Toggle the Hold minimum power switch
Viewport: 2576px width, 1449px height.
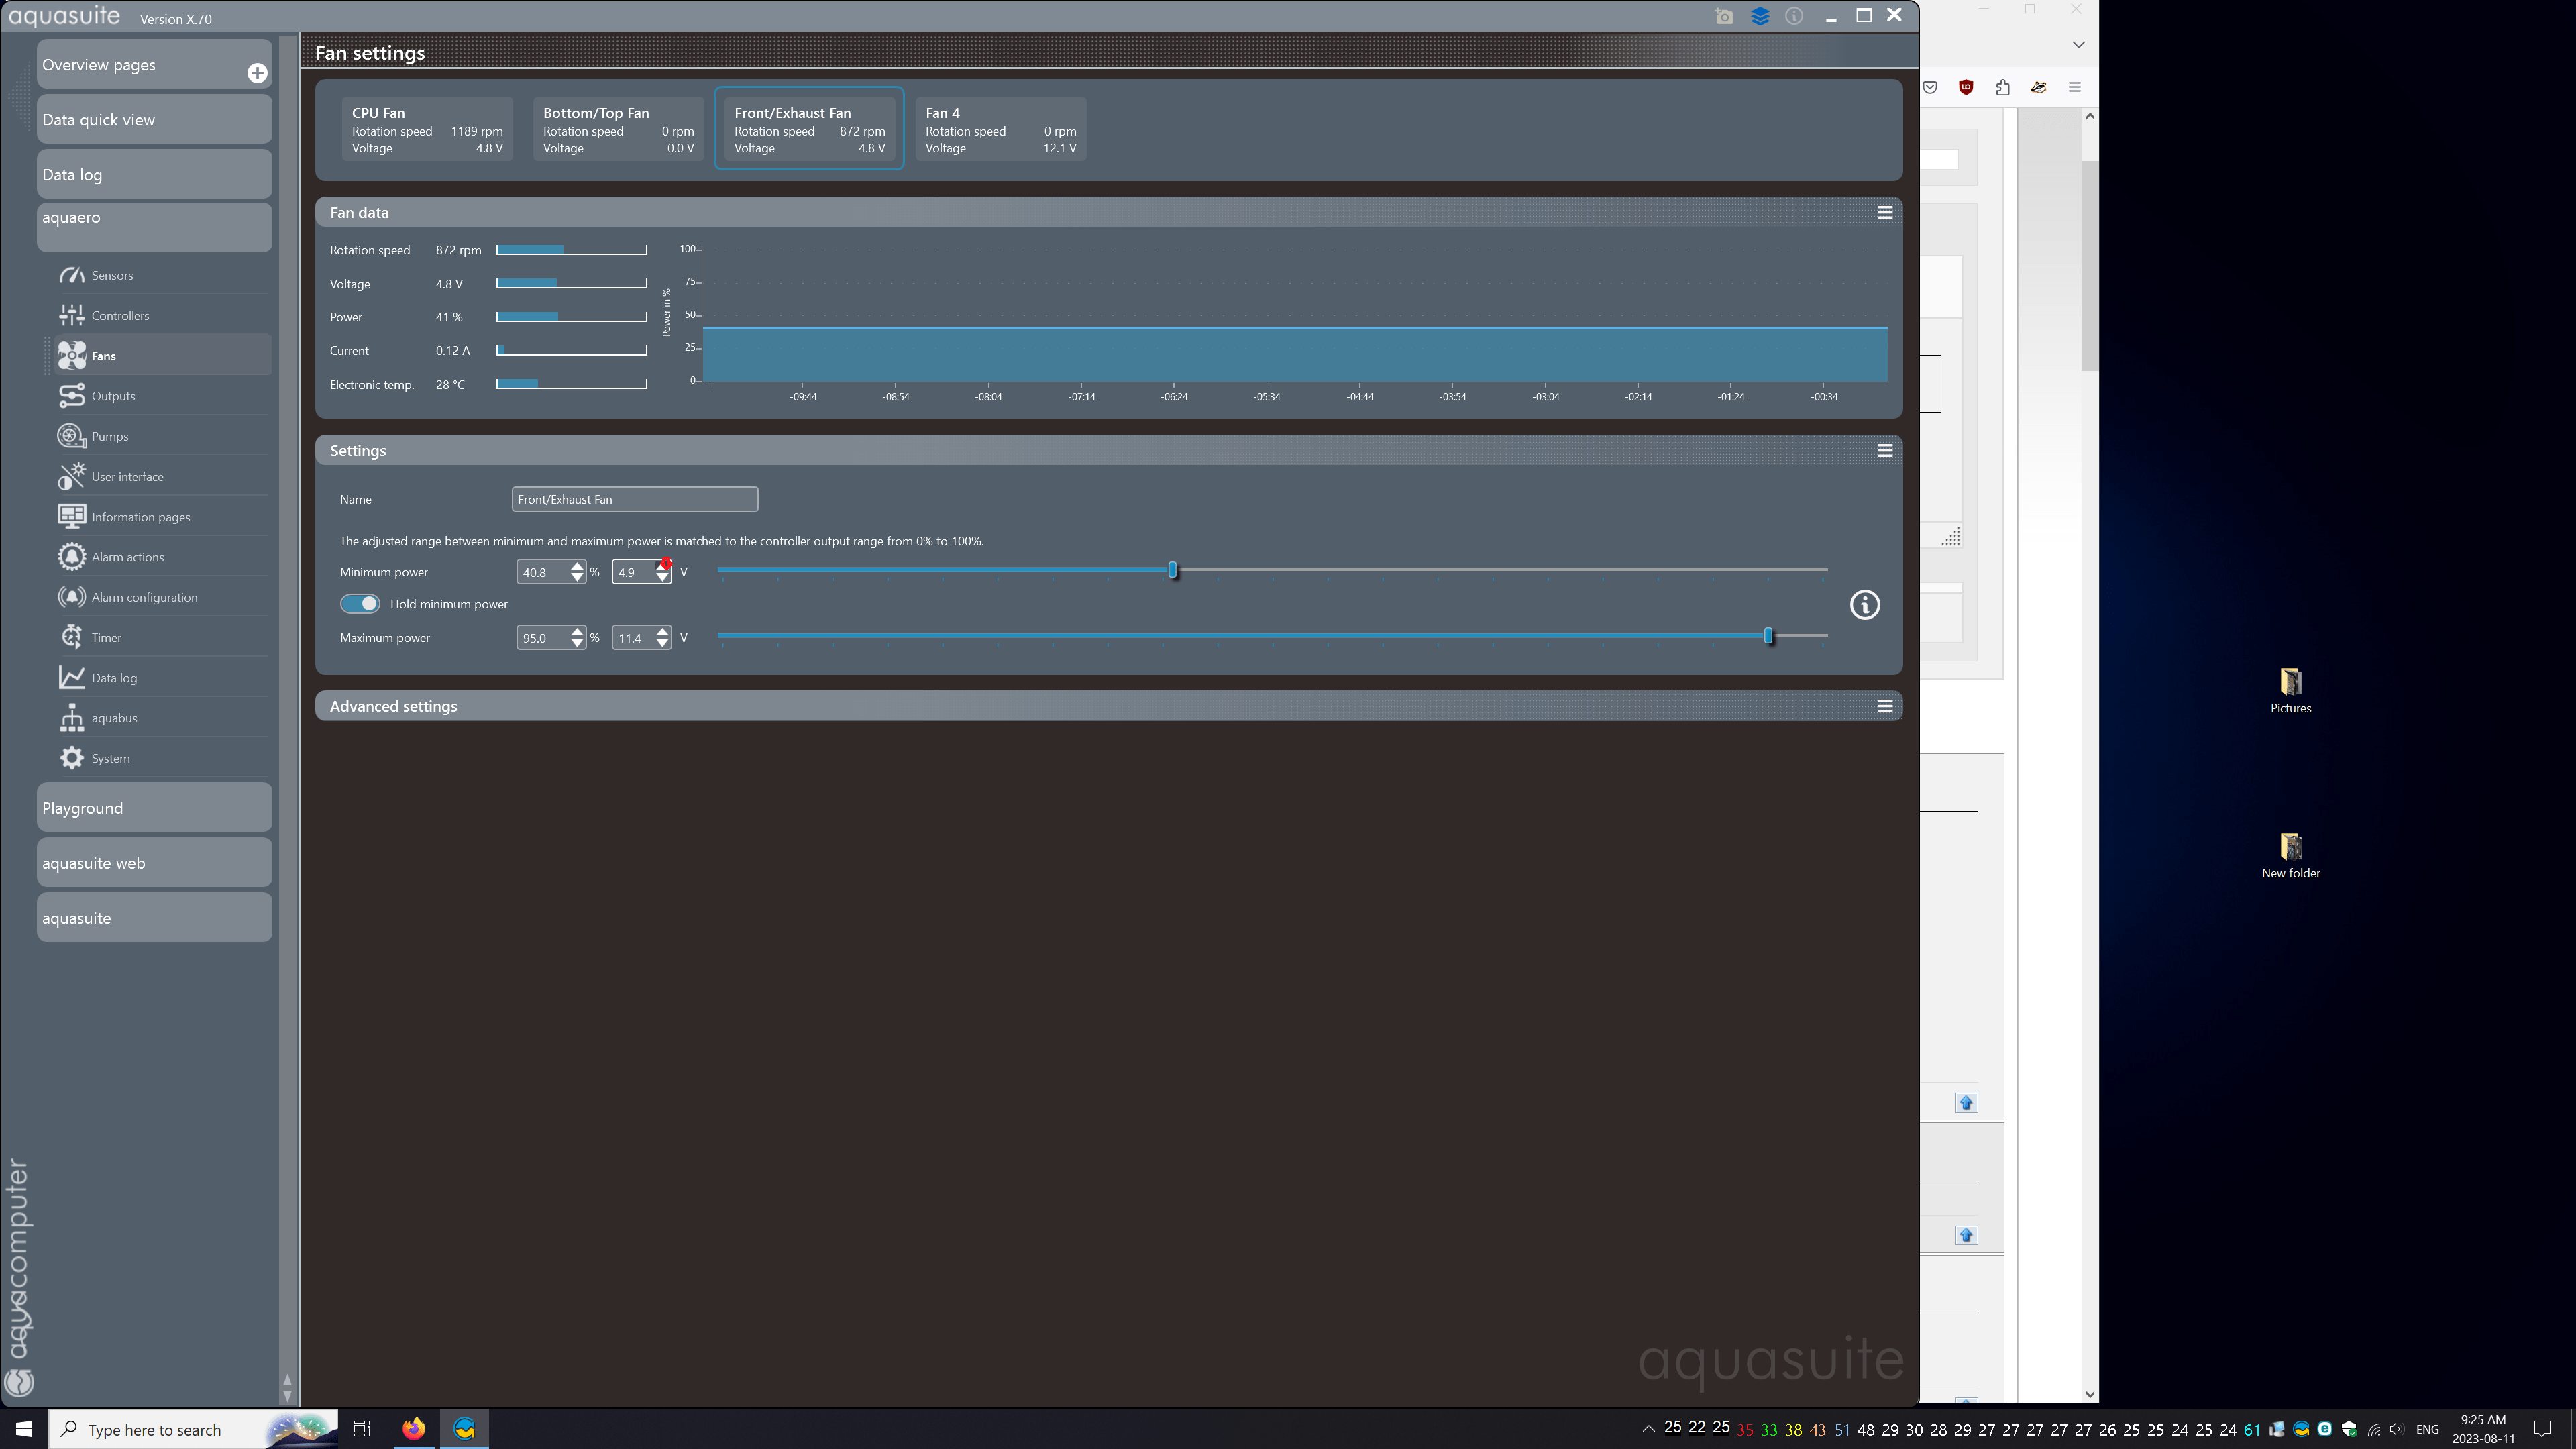coord(360,604)
